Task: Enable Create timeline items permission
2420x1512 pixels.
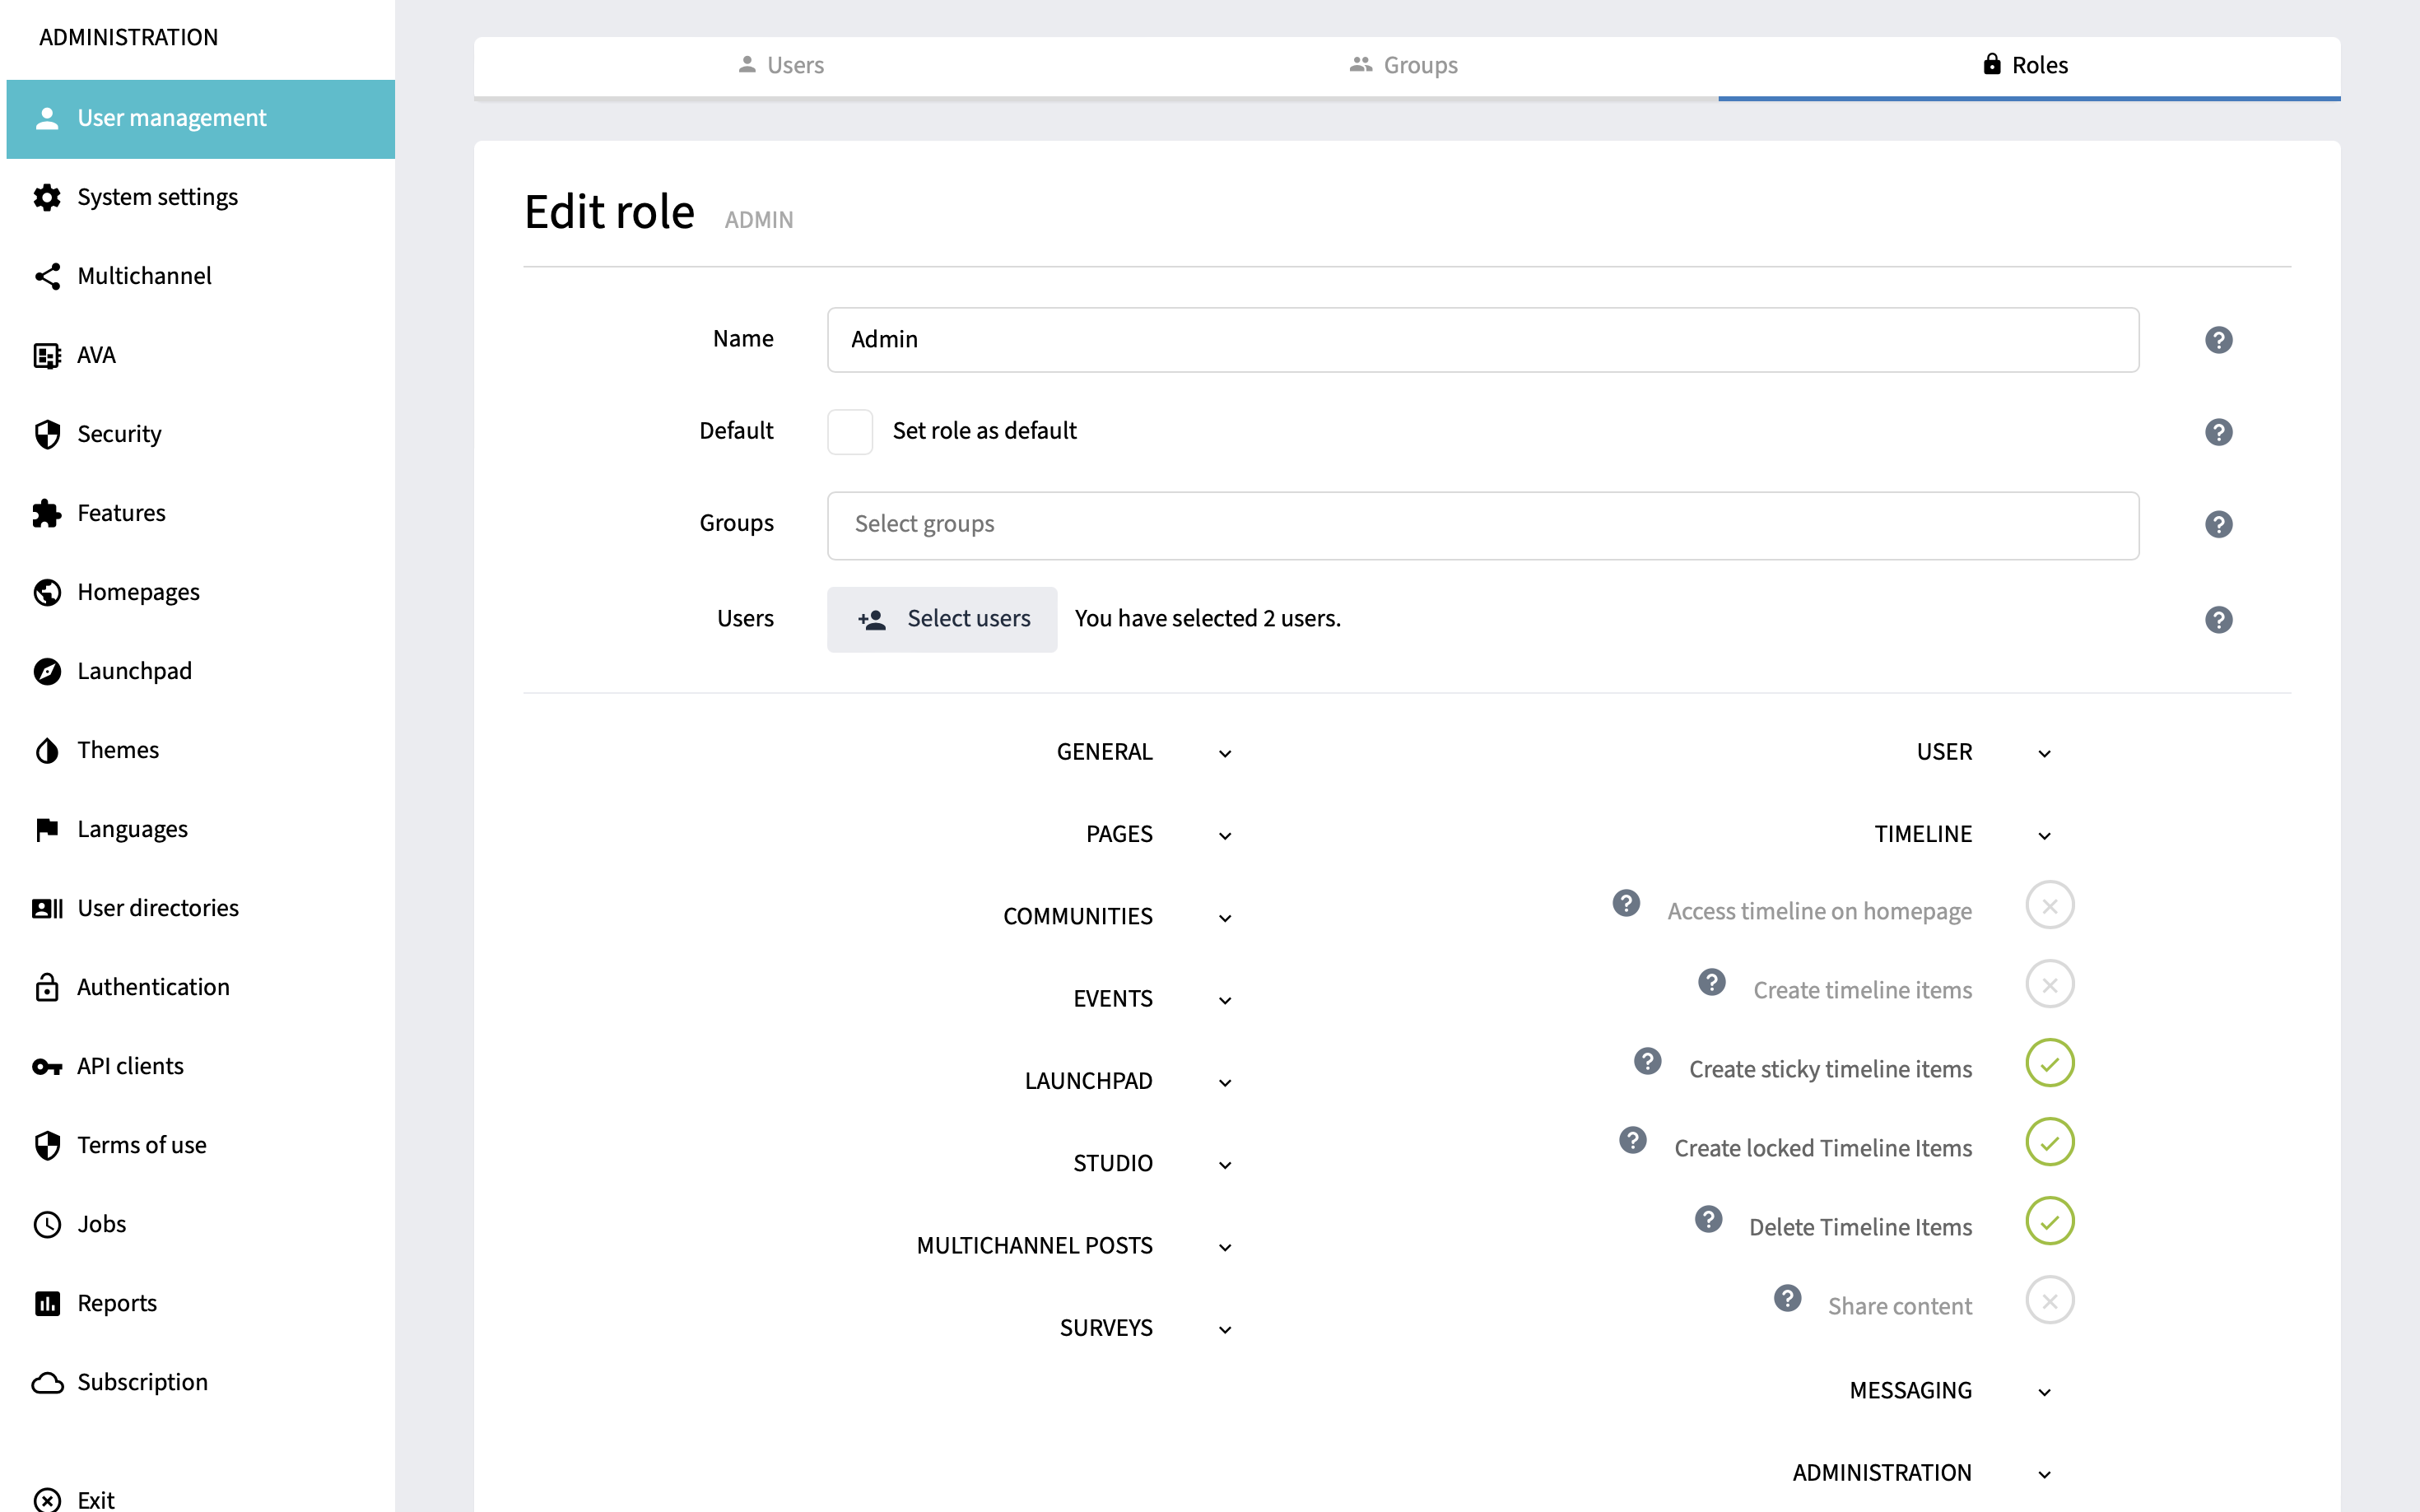Action: click(2050, 984)
